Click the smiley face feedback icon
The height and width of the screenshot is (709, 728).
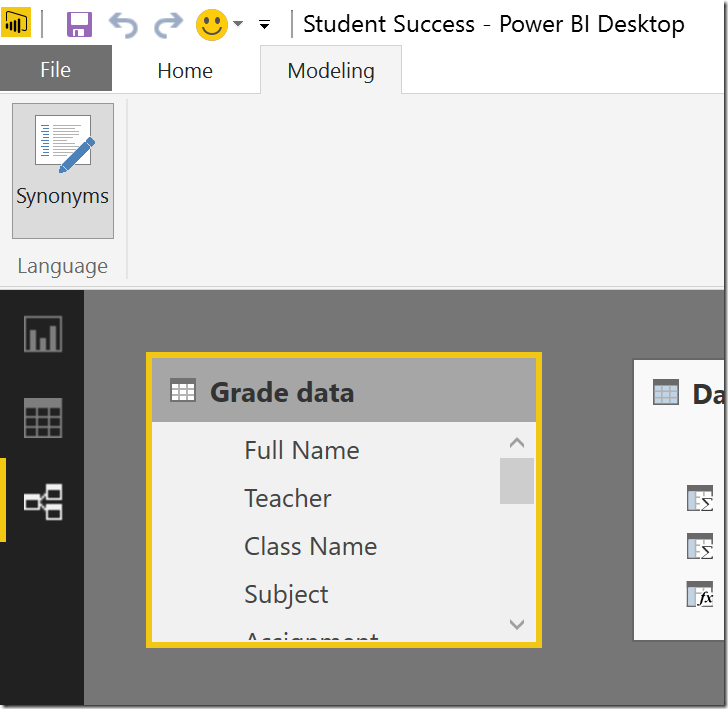(211, 24)
